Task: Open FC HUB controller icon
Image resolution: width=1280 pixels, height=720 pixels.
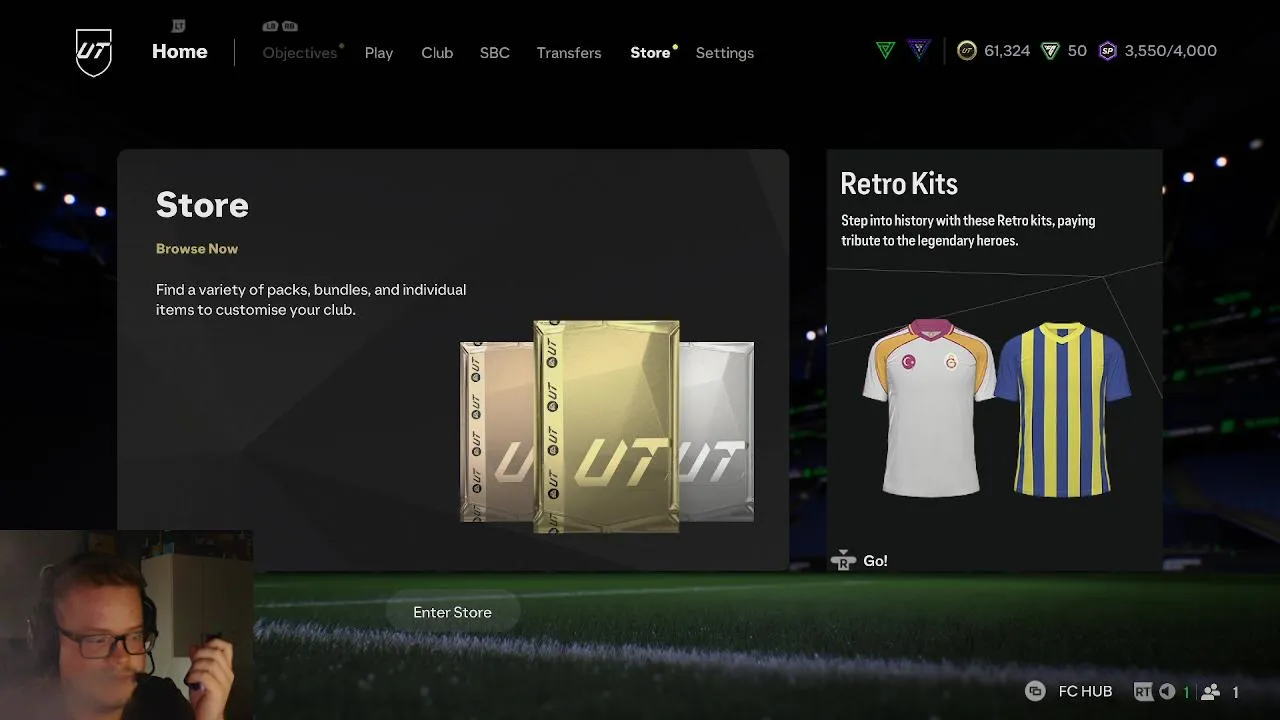Action: pos(1035,692)
